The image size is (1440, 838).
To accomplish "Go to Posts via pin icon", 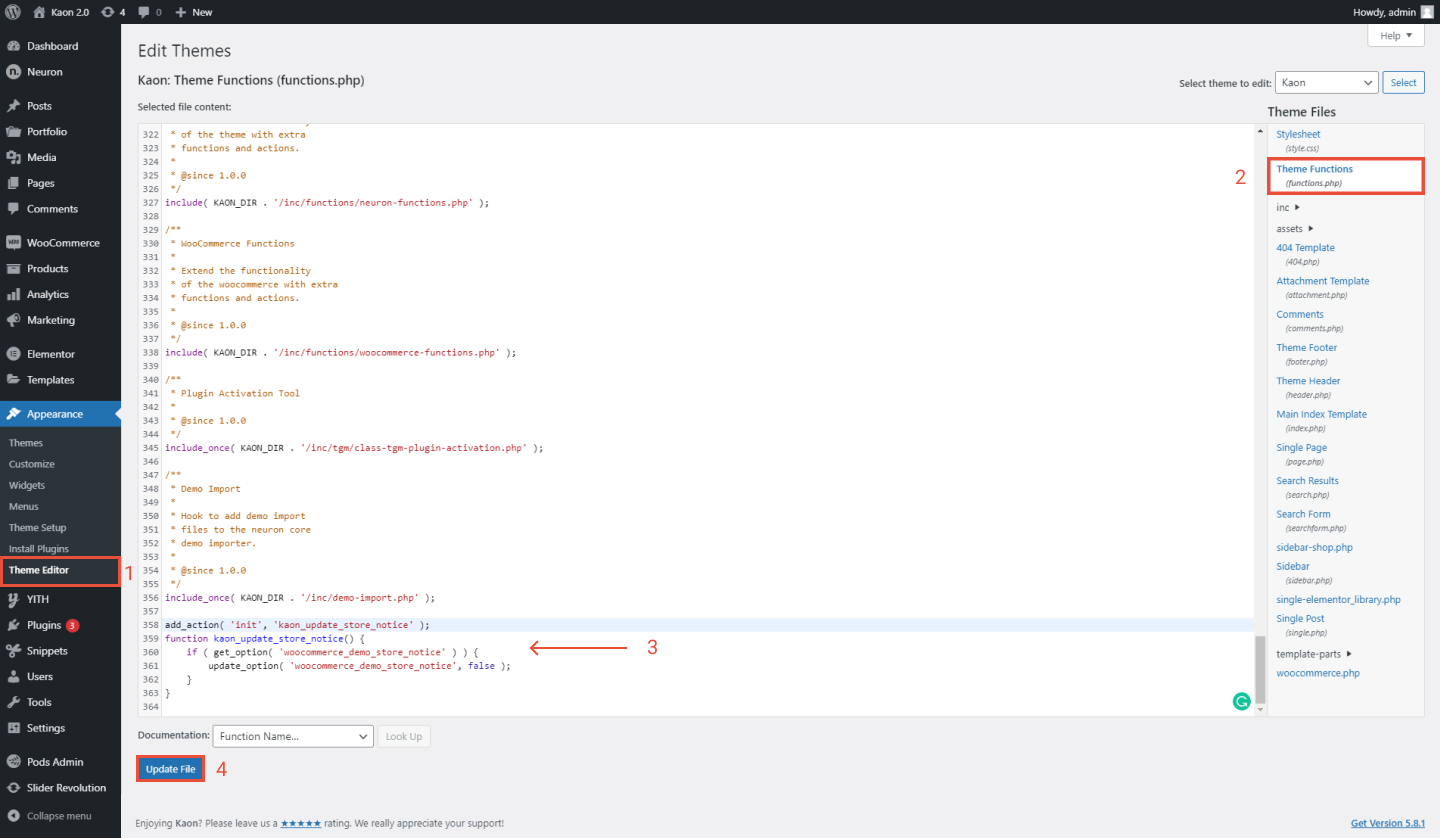I will (x=14, y=105).
